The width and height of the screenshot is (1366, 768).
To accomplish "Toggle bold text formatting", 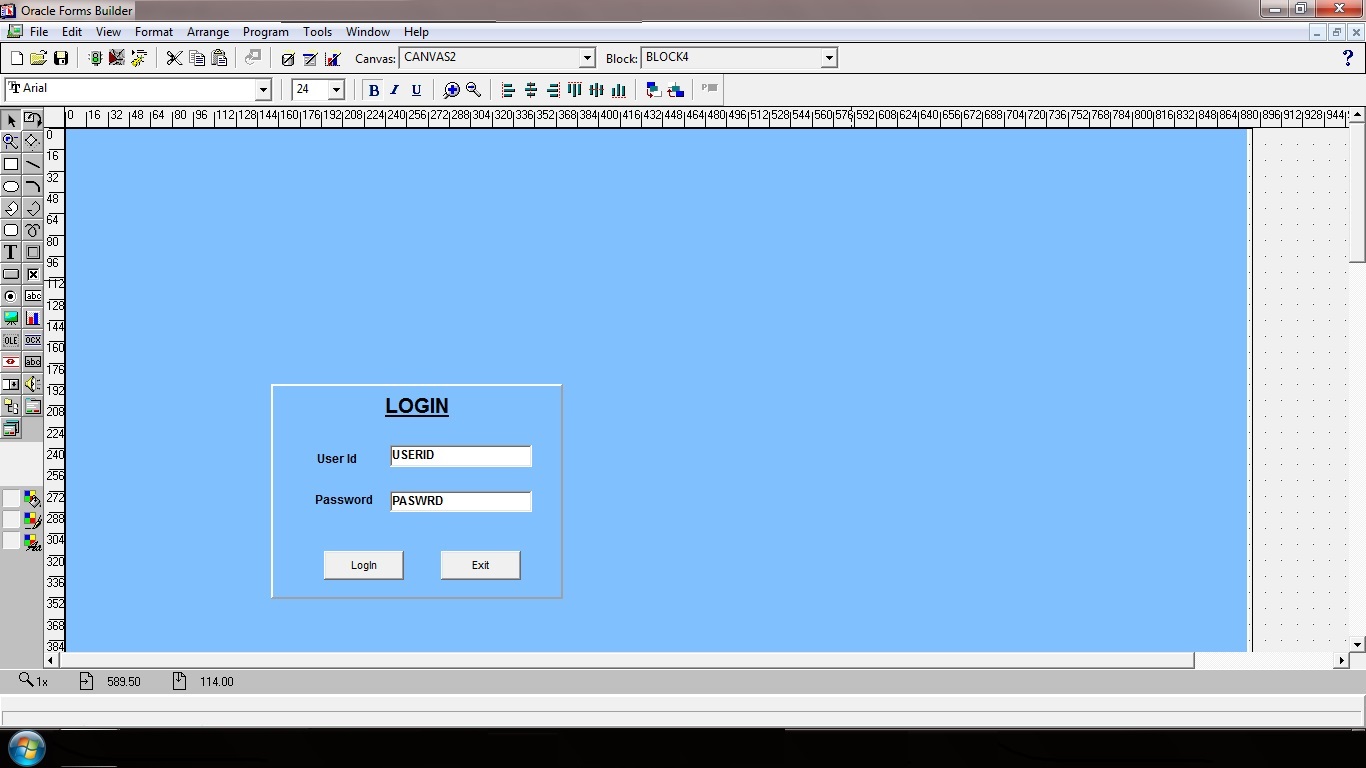I will point(373,90).
